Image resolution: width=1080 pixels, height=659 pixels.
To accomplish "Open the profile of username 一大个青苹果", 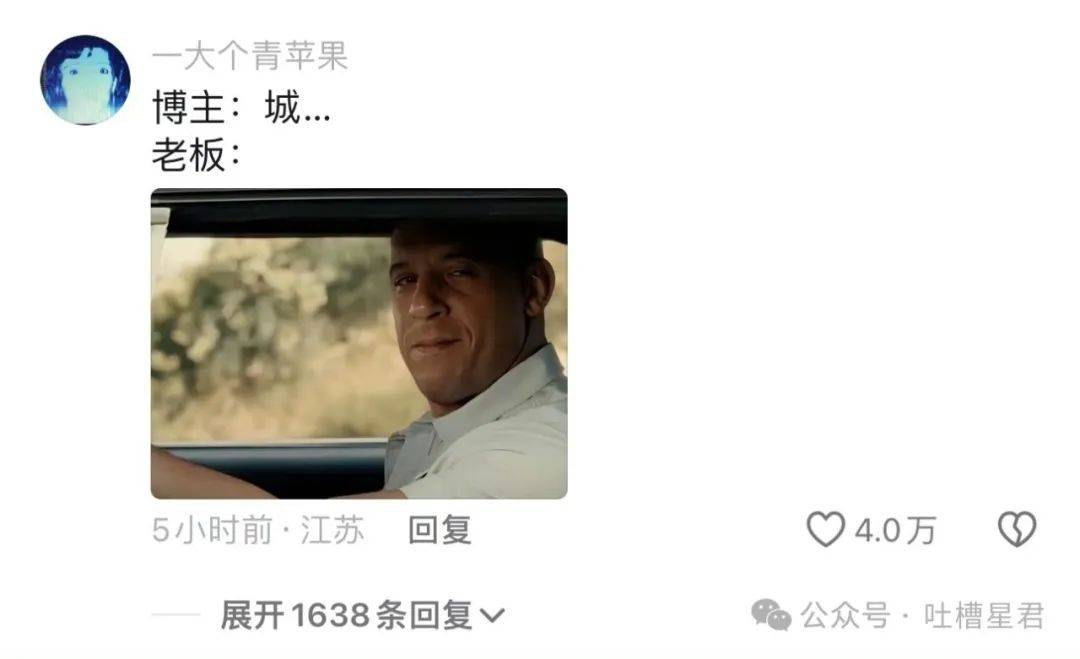I will coord(250,56).
